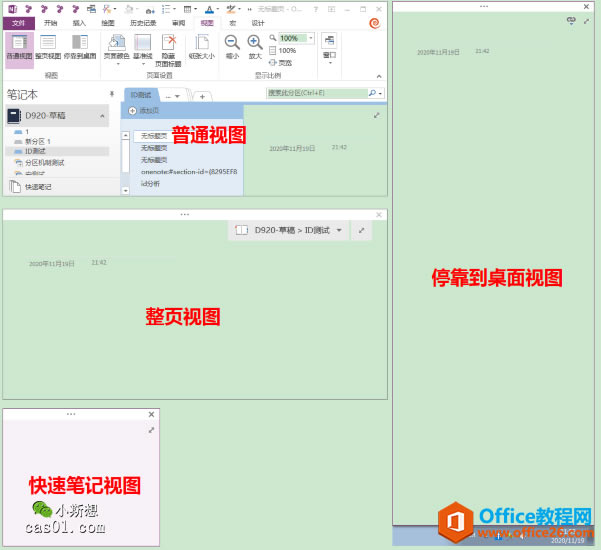The width and height of the screenshot is (601, 550).
Task: Click the OneNote logo icon in title bar
Action: [12, 9]
